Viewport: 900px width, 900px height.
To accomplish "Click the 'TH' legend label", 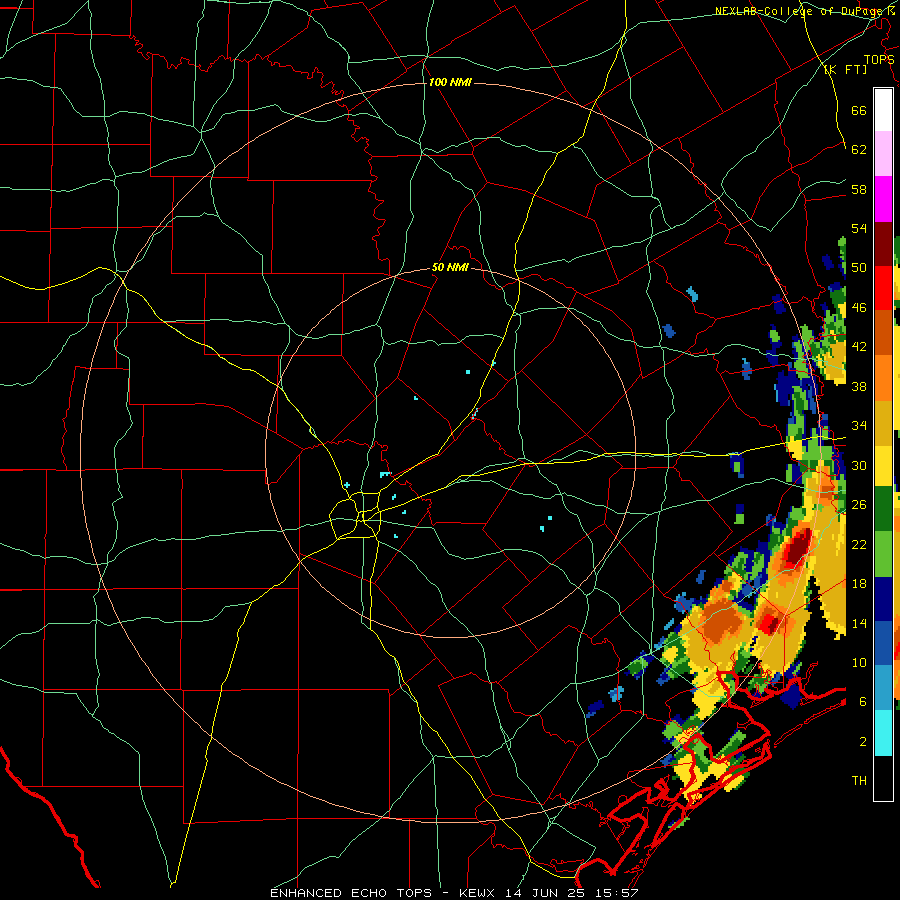I will pyautogui.click(x=859, y=781).
